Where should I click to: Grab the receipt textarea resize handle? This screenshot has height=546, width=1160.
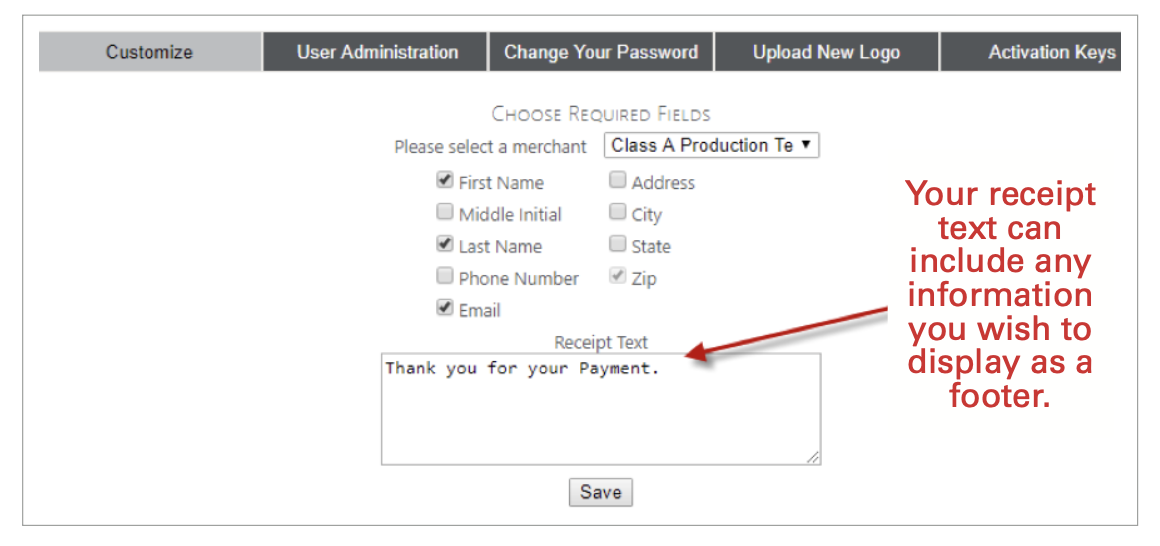tap(813, 457)
